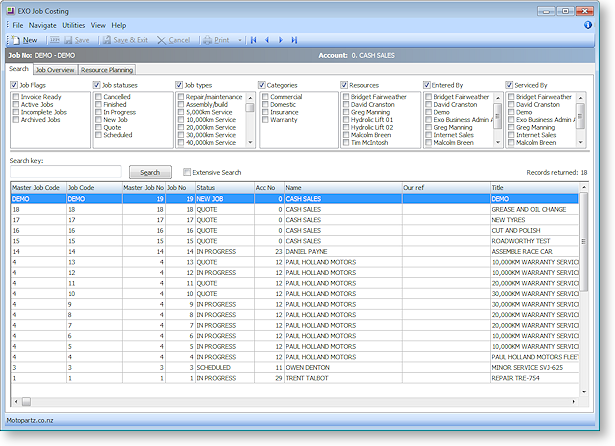615x446 pixels.
Task: Enable the Extensive Search checkbox
Action: pyautogui.click(x=185, y=172)
